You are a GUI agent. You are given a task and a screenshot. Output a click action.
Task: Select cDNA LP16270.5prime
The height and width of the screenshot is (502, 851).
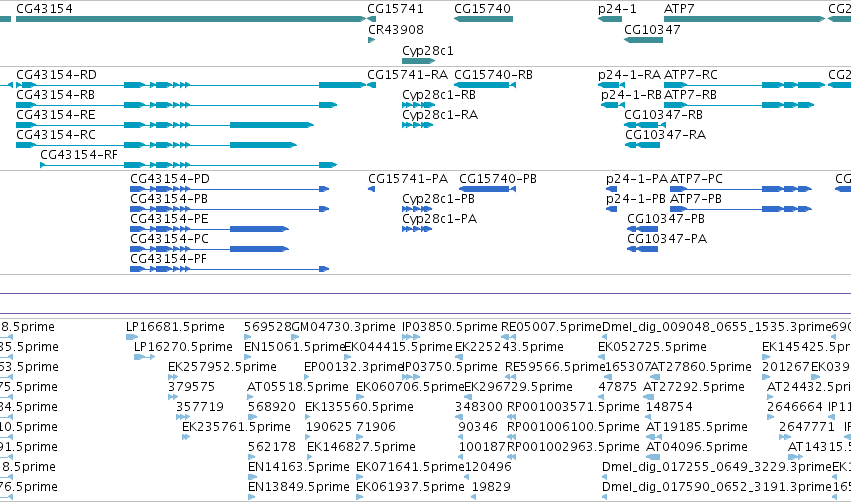click(x=144, y=357)
